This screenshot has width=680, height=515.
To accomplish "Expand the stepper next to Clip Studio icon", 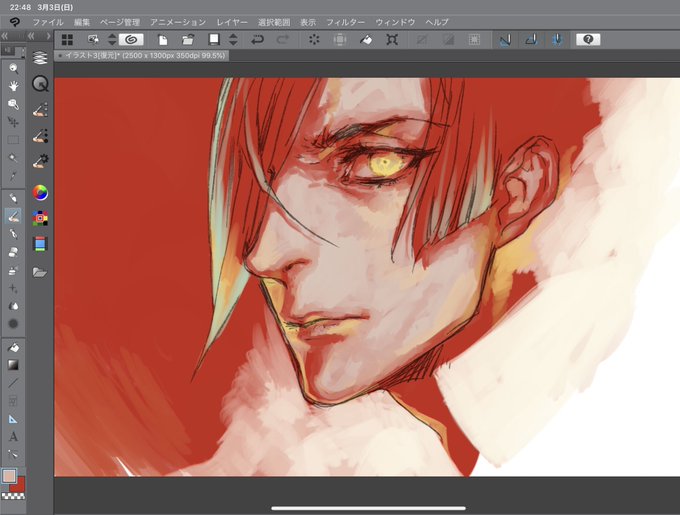I will [x=112, y=40].
